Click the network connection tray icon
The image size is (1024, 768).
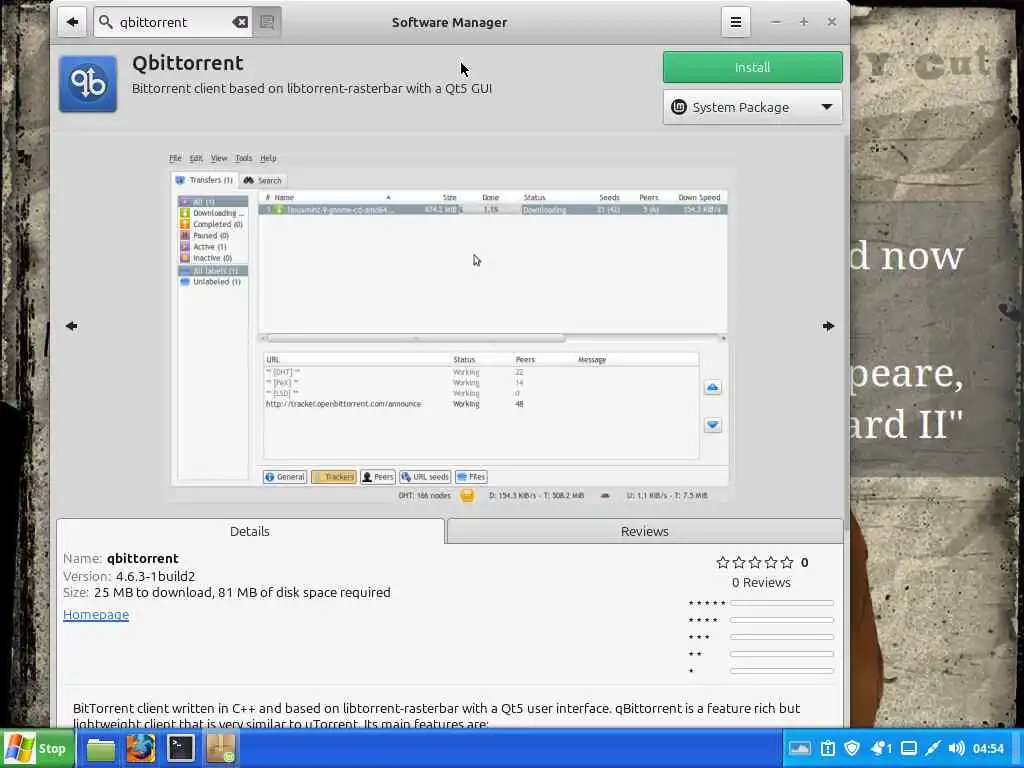[933, 748]
